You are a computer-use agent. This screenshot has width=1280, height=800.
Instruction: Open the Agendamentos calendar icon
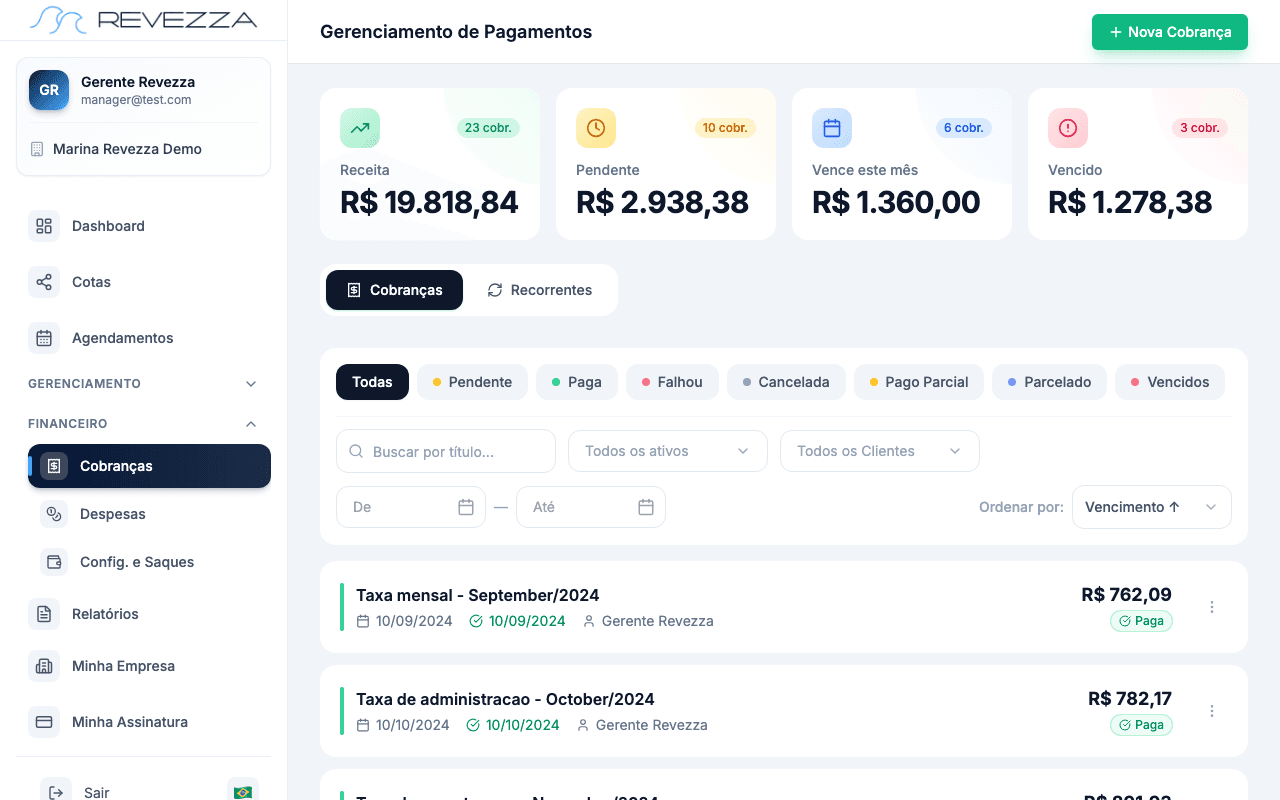coord(44,338)
